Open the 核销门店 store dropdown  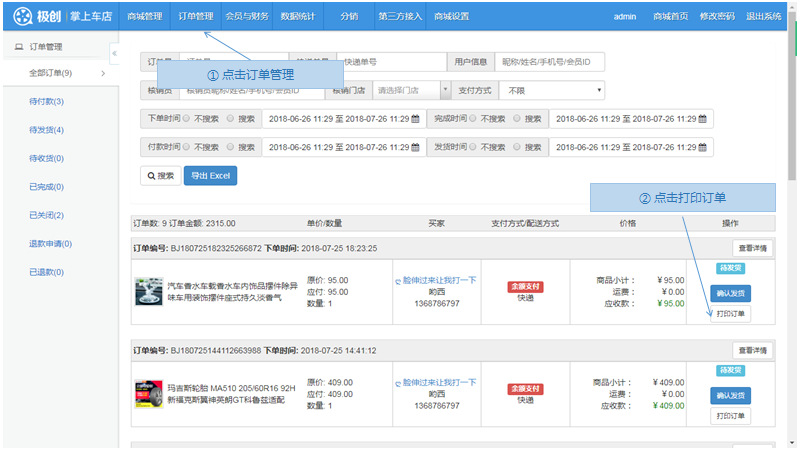click(412, 90)
